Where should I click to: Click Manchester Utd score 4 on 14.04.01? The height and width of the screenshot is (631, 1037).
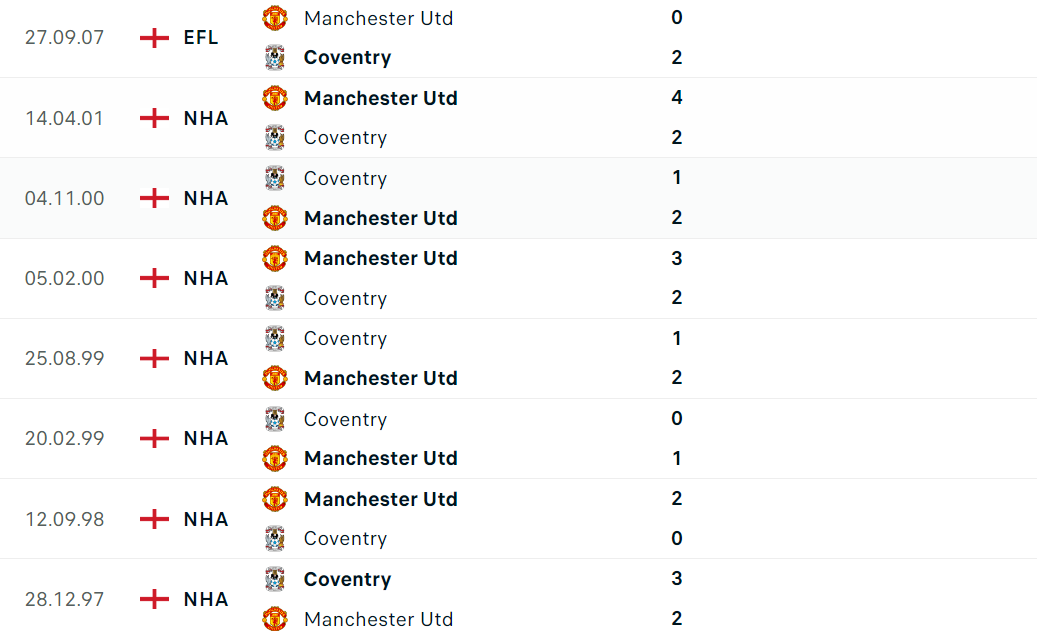click(x=677, y=98)
